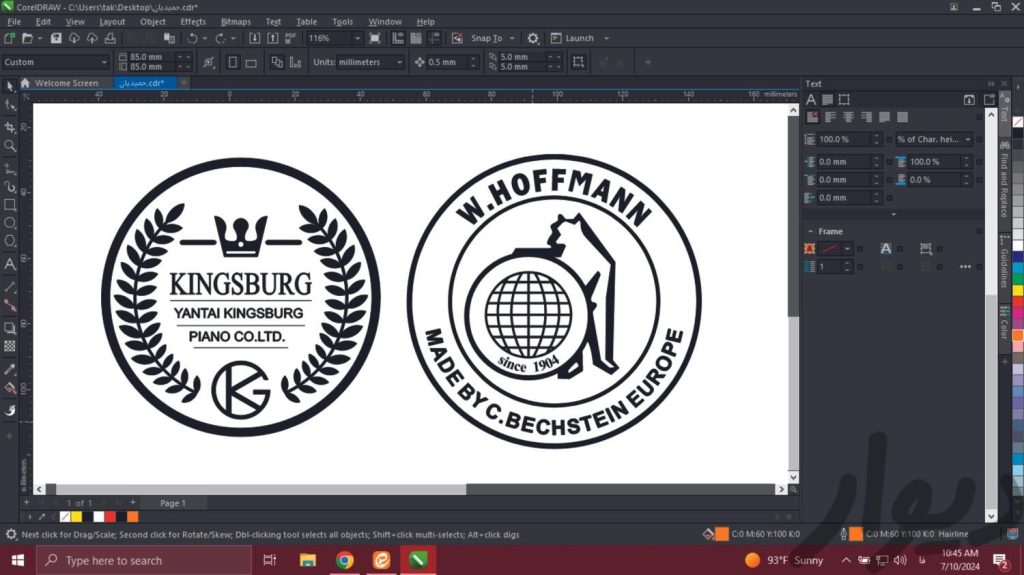Image resolution: width=1024 pixels, height=575 pixels.
Task: Select center paragraph alignment
Action: pyautogui.click(x=848, y=118)
